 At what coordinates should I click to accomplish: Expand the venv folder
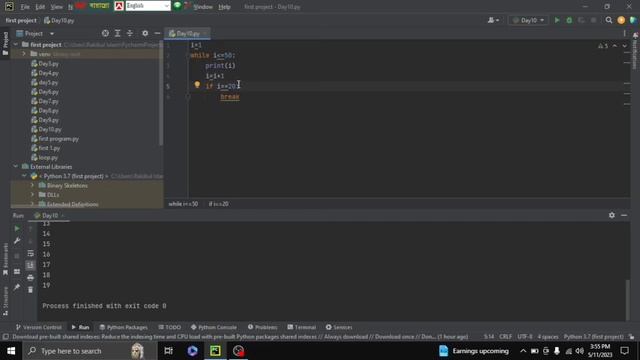[24, 54]
